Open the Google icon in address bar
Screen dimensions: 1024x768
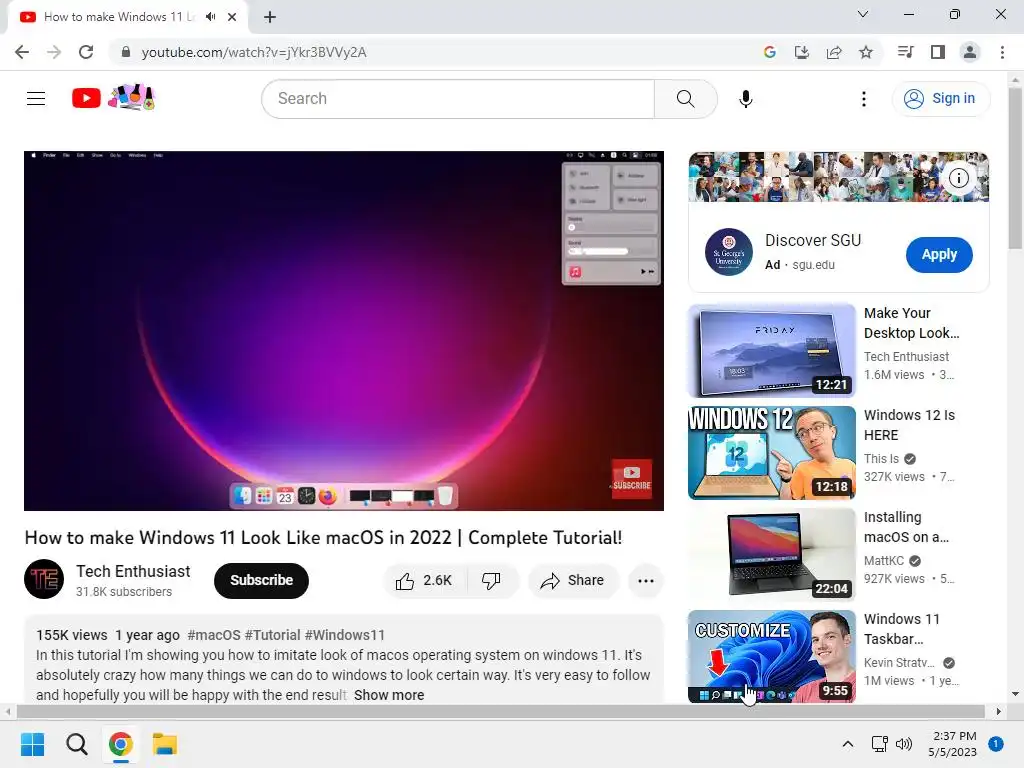(770, 52)
